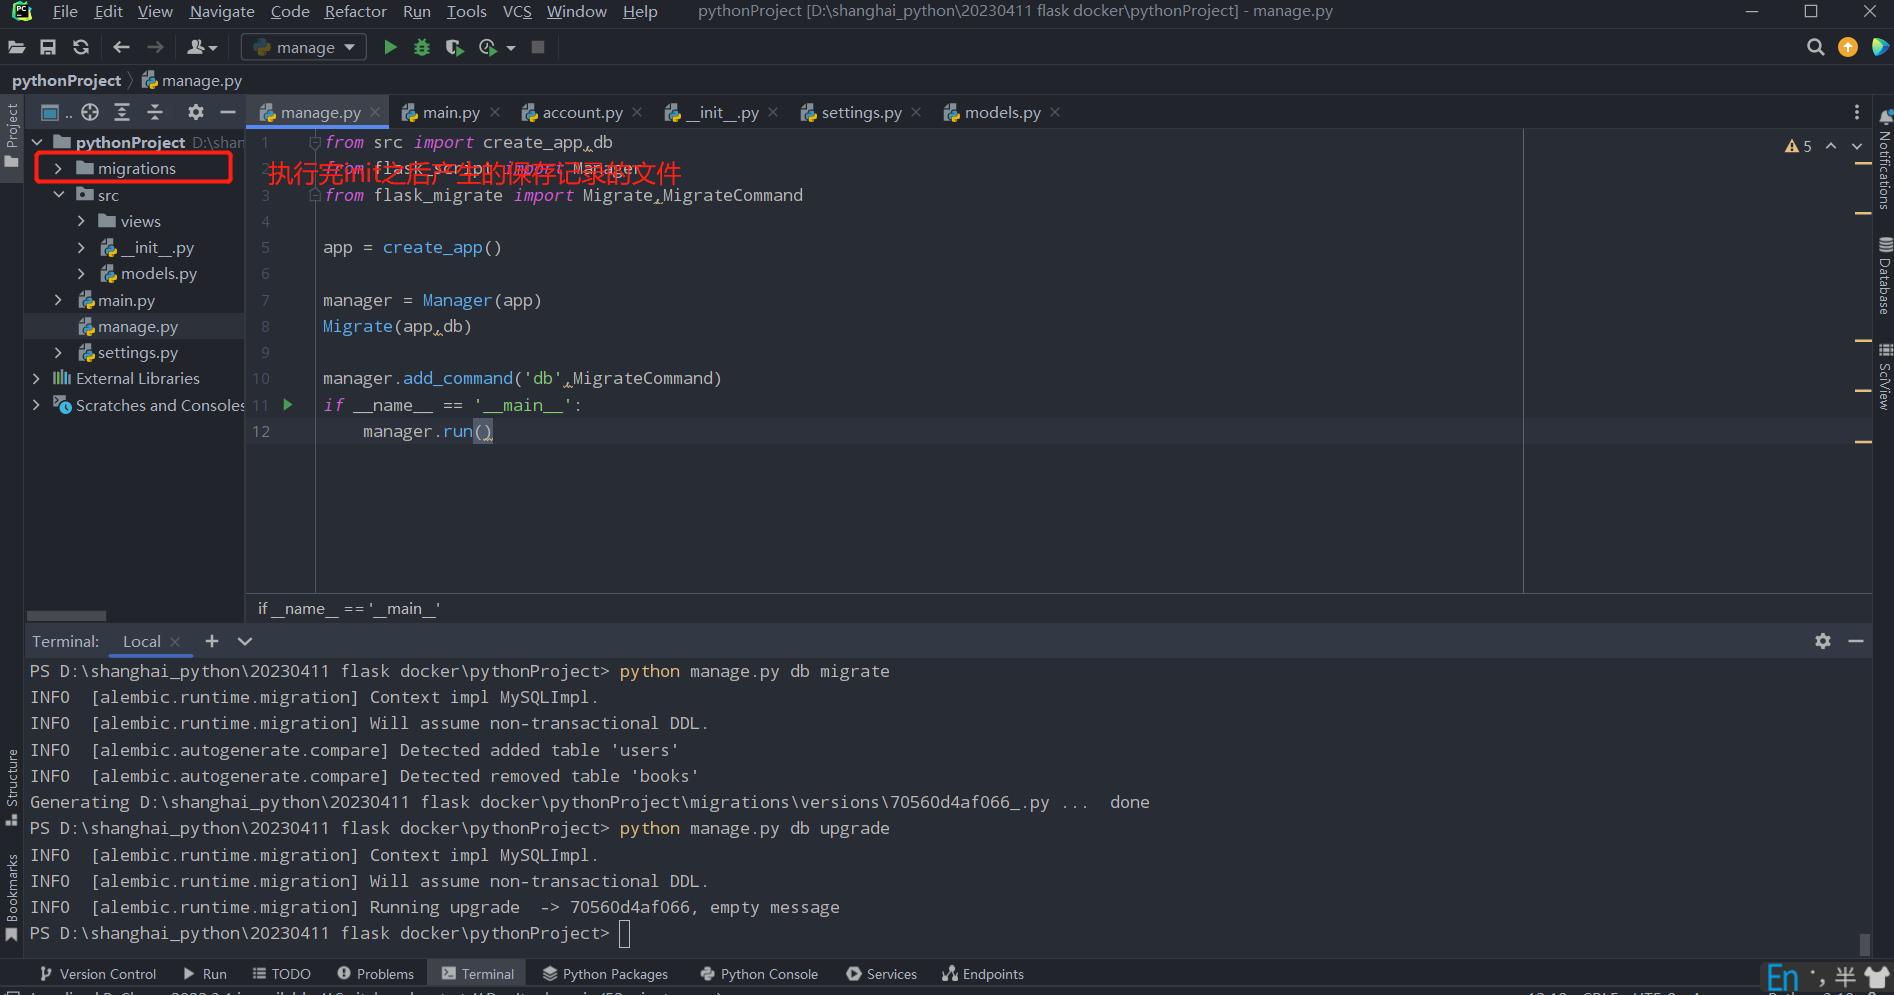The height and width of the screenshot is (995, 1894).
Task: Open terminal sessions dropdown chevron
Action: coord(245,641)
